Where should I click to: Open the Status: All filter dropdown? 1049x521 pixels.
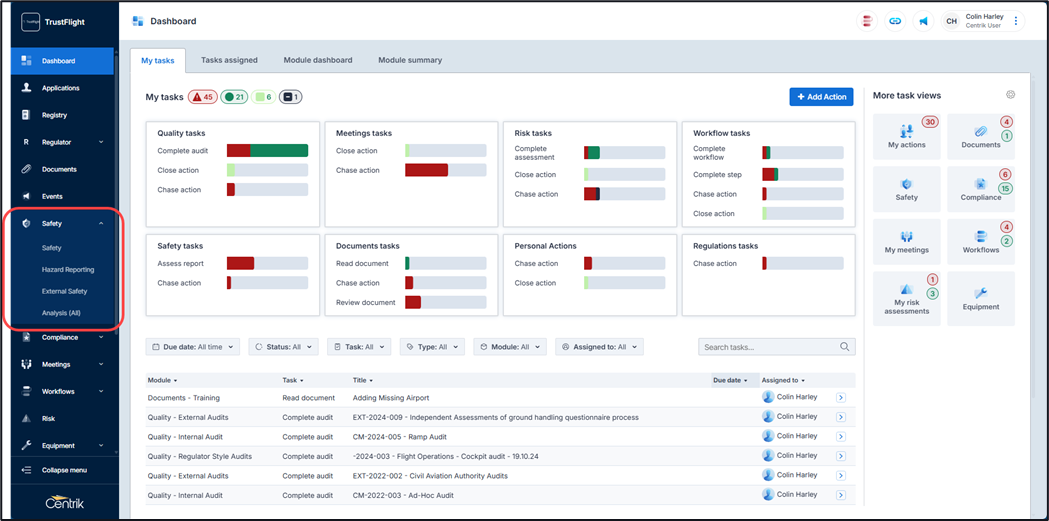coord(284,347)
